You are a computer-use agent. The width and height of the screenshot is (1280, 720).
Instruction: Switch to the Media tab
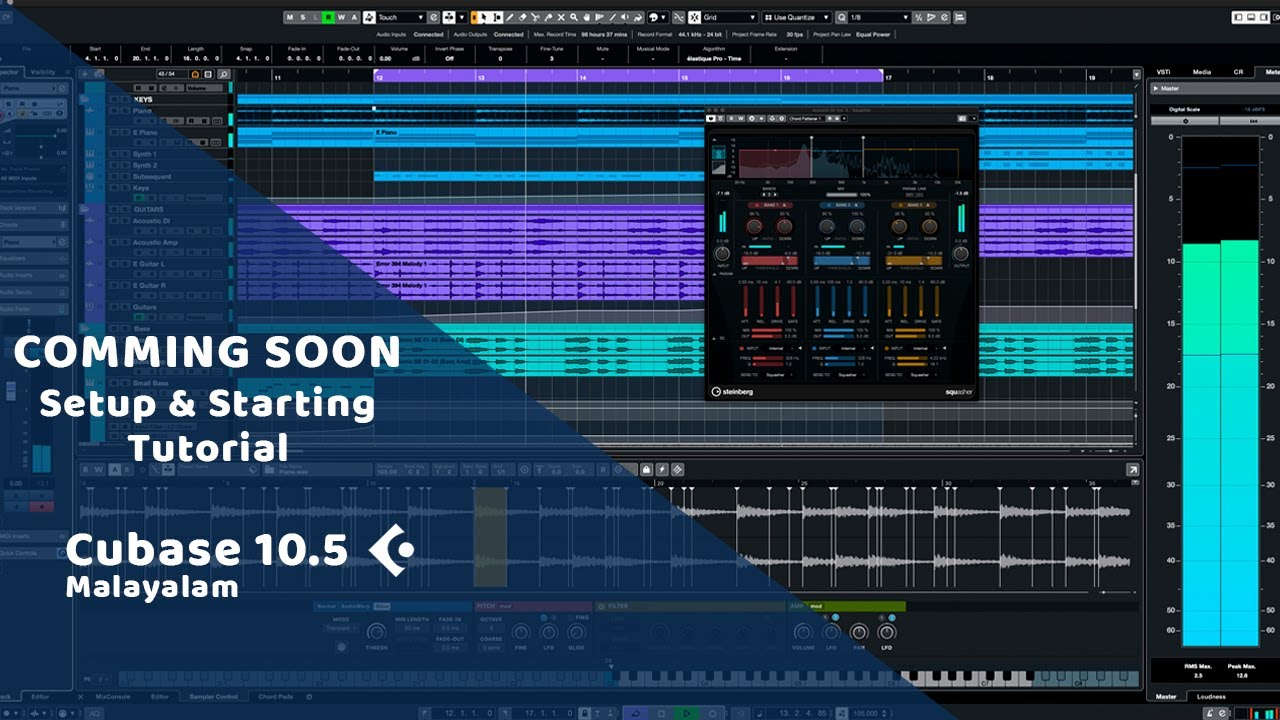[1201, 72]
